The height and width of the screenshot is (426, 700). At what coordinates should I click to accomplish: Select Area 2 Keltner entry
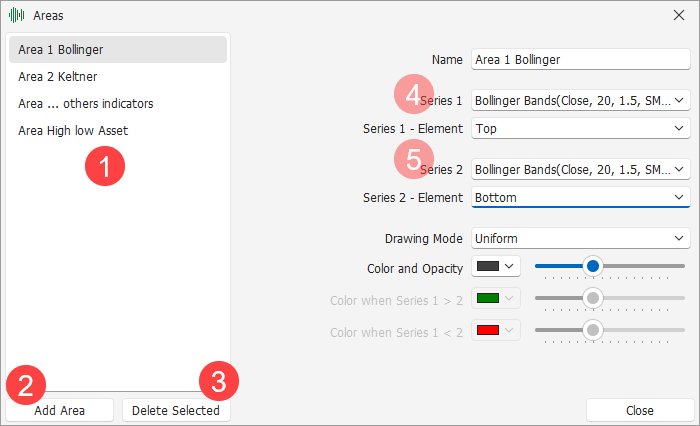point(118,76)
